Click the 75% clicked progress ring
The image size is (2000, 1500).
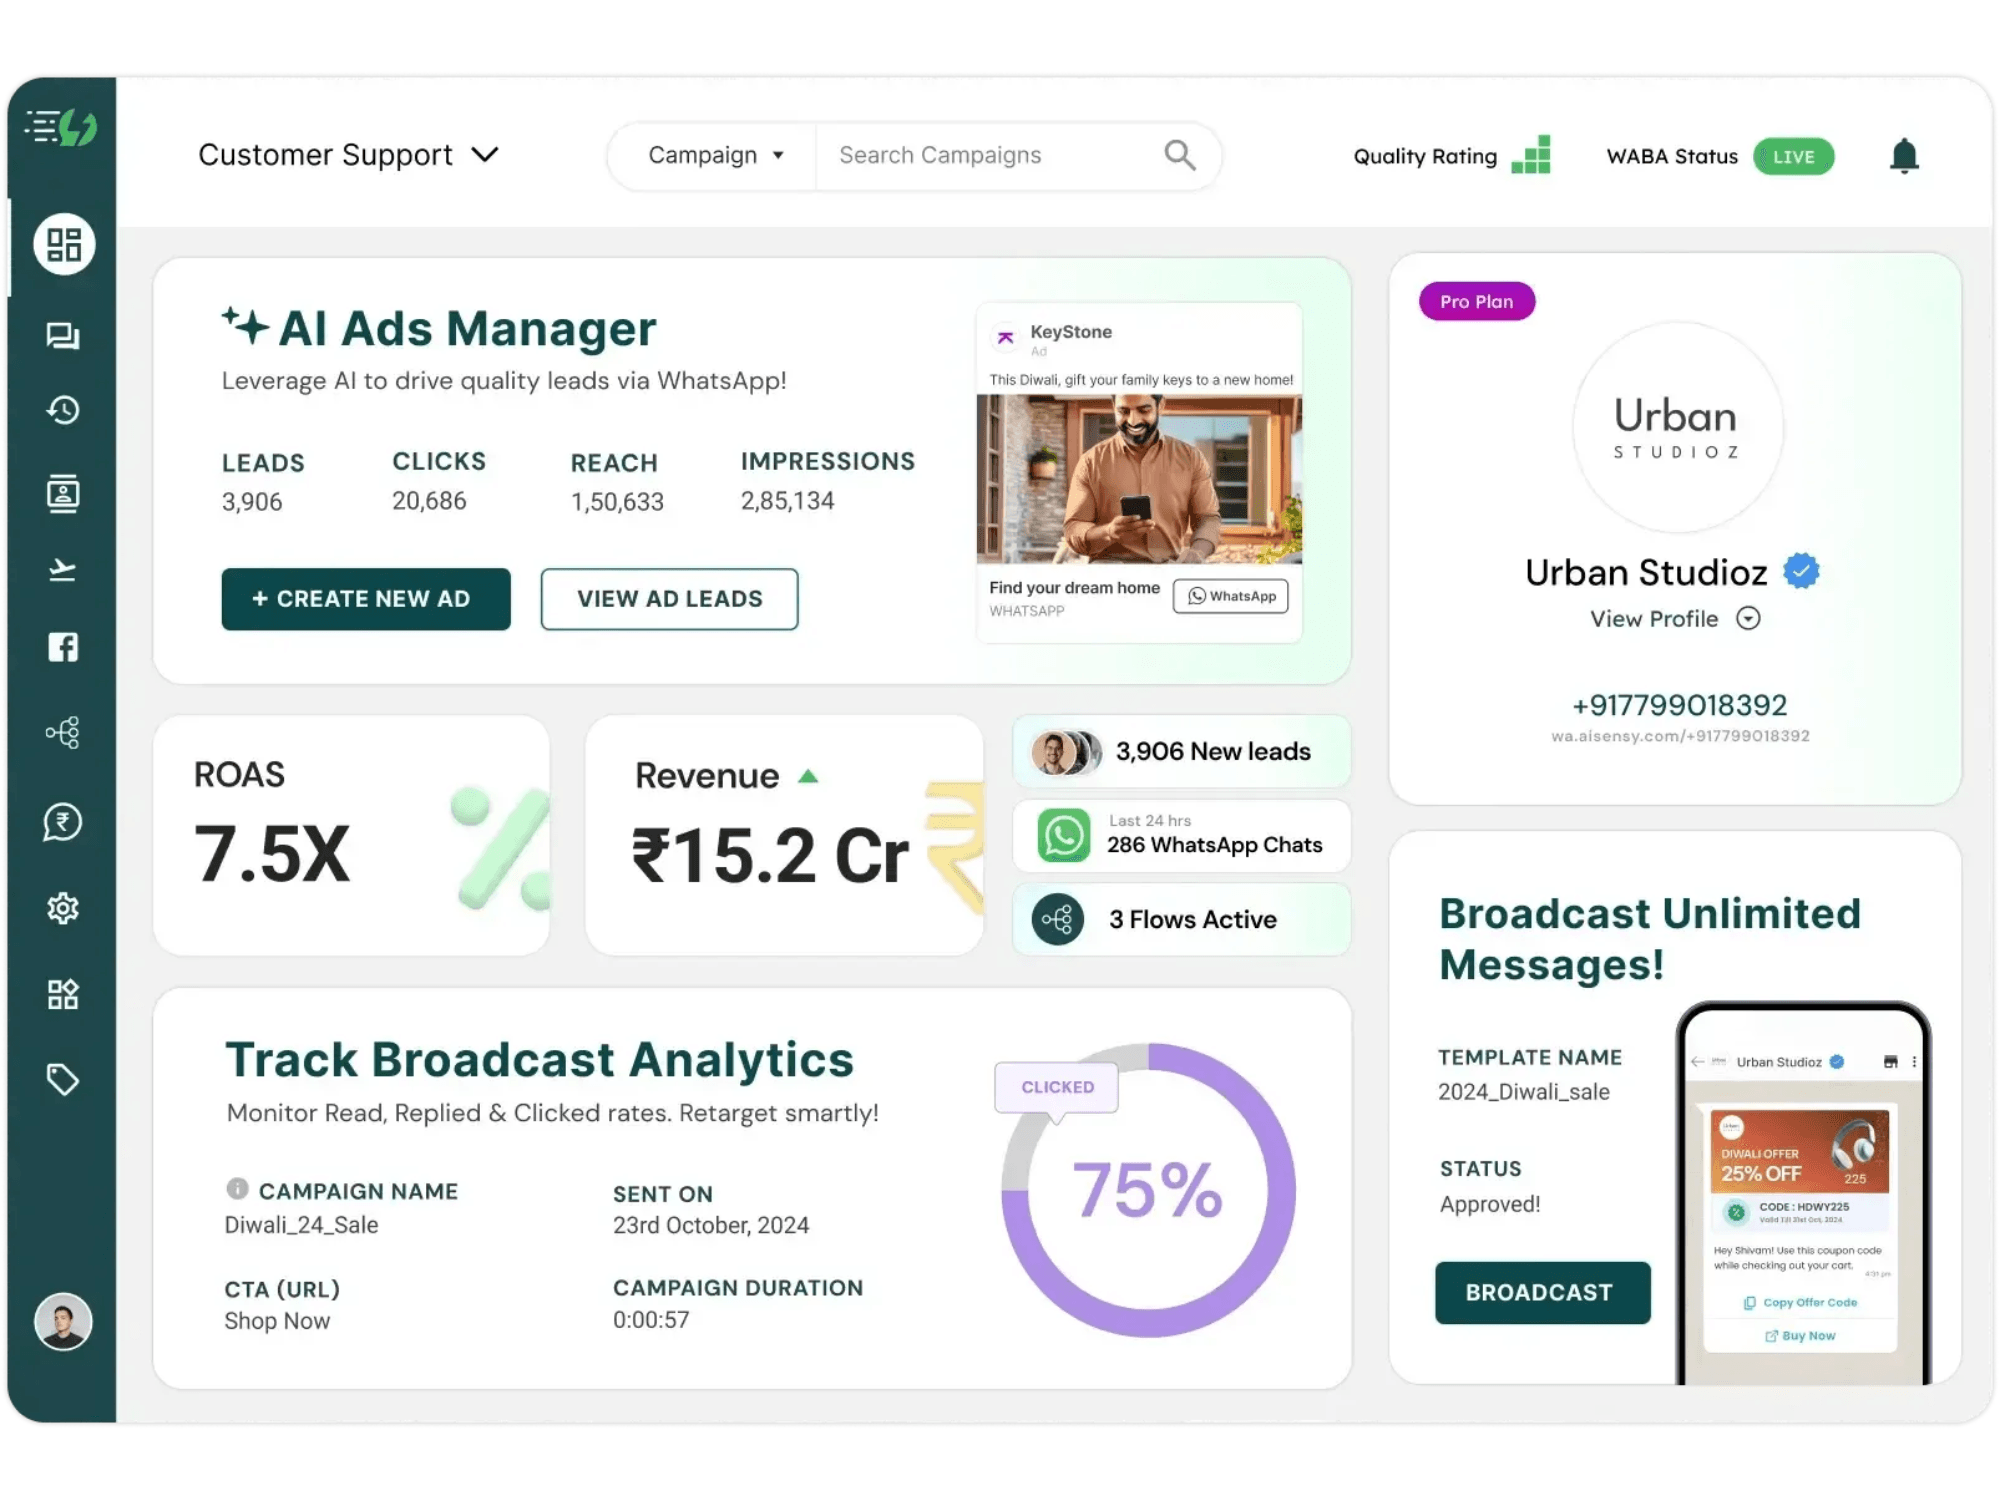(x=1148, y=1190)
